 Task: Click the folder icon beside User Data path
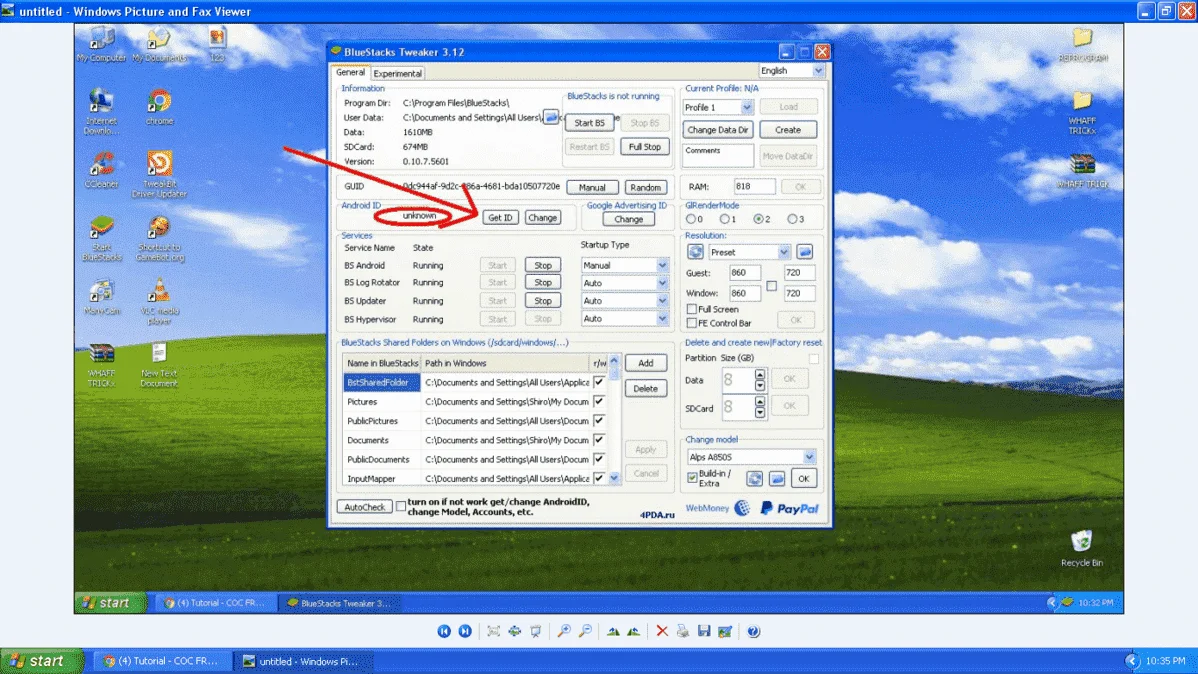pos(551,117)
